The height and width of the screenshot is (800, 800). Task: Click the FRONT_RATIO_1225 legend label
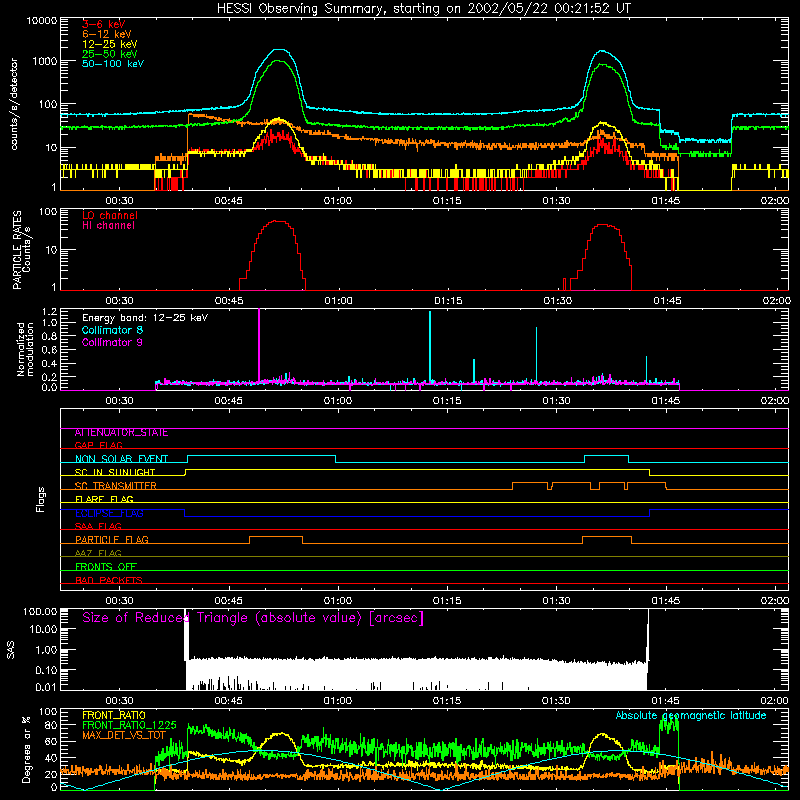[129, 725]
